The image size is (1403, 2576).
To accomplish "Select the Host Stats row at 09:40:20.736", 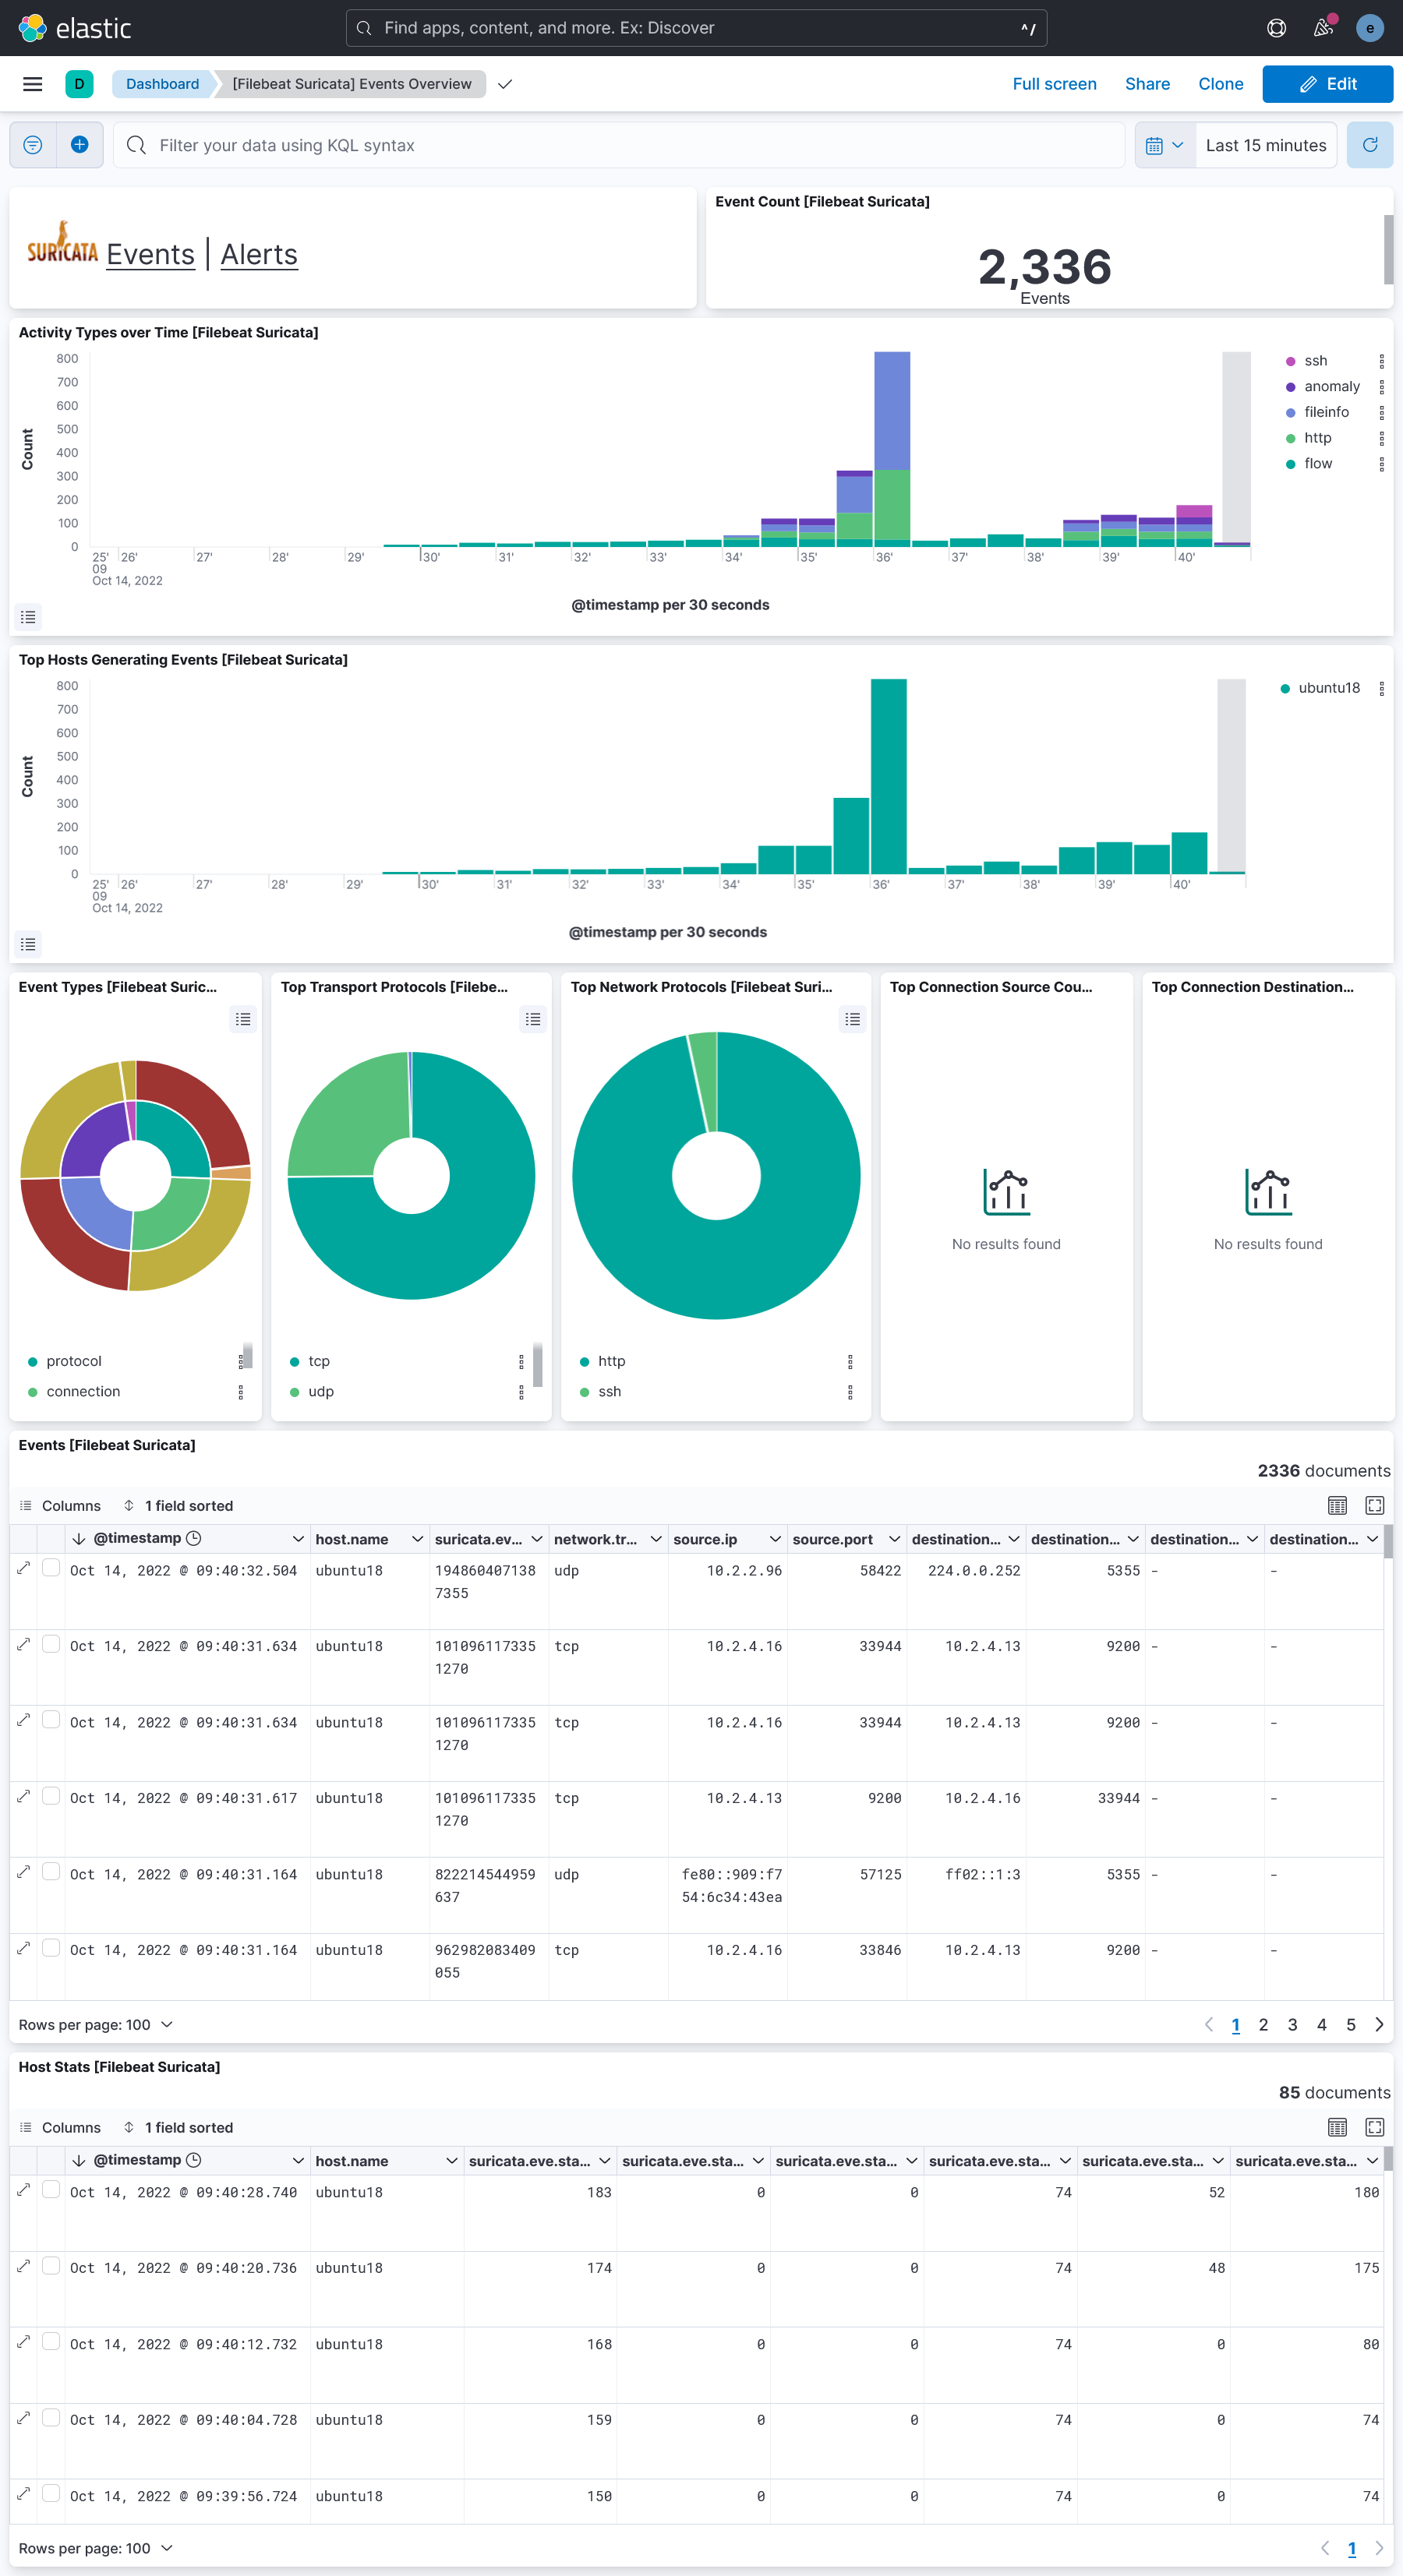I will point(51,2266).
